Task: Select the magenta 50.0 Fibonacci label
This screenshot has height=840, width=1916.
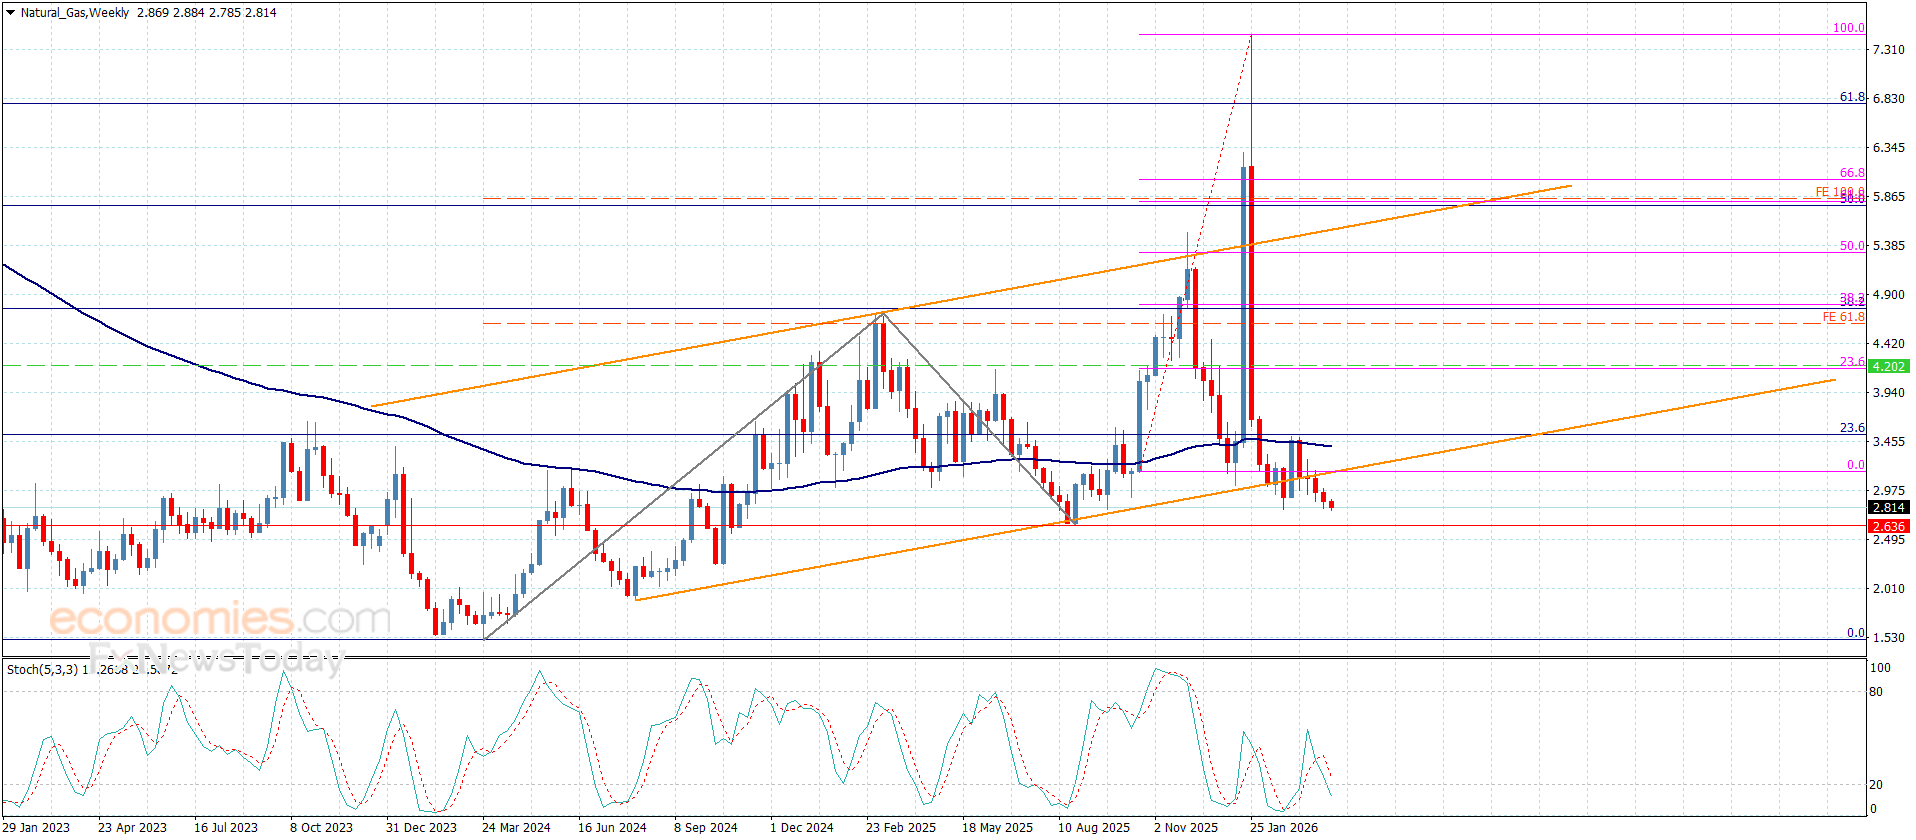Action: pos(1852,246)
